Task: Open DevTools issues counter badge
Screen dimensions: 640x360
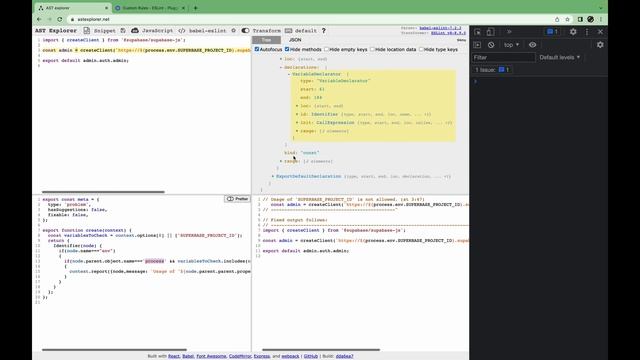Action: coord(552,32)
